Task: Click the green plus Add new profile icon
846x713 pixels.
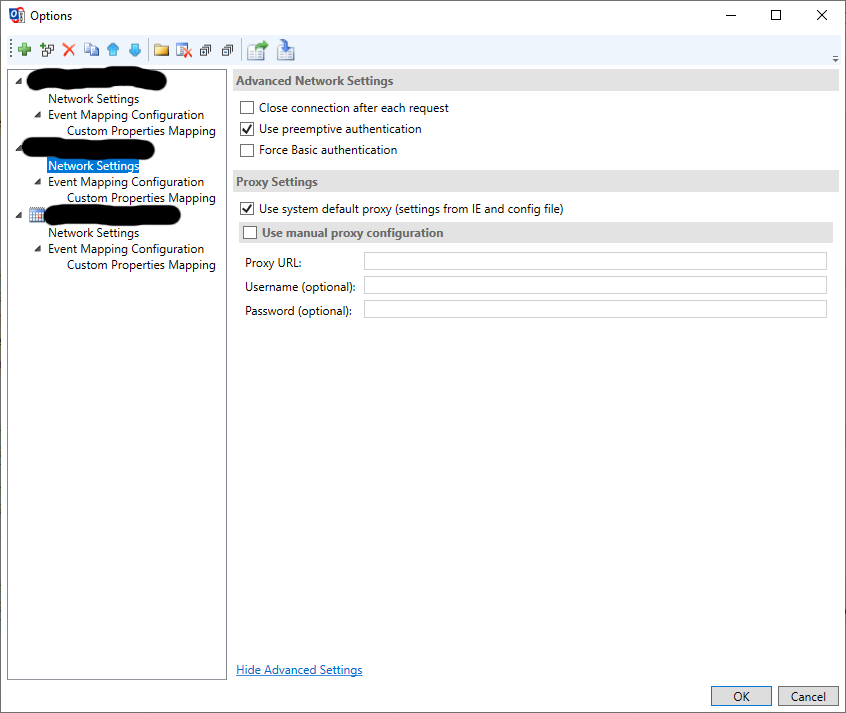Action: [x=24, y=50]
